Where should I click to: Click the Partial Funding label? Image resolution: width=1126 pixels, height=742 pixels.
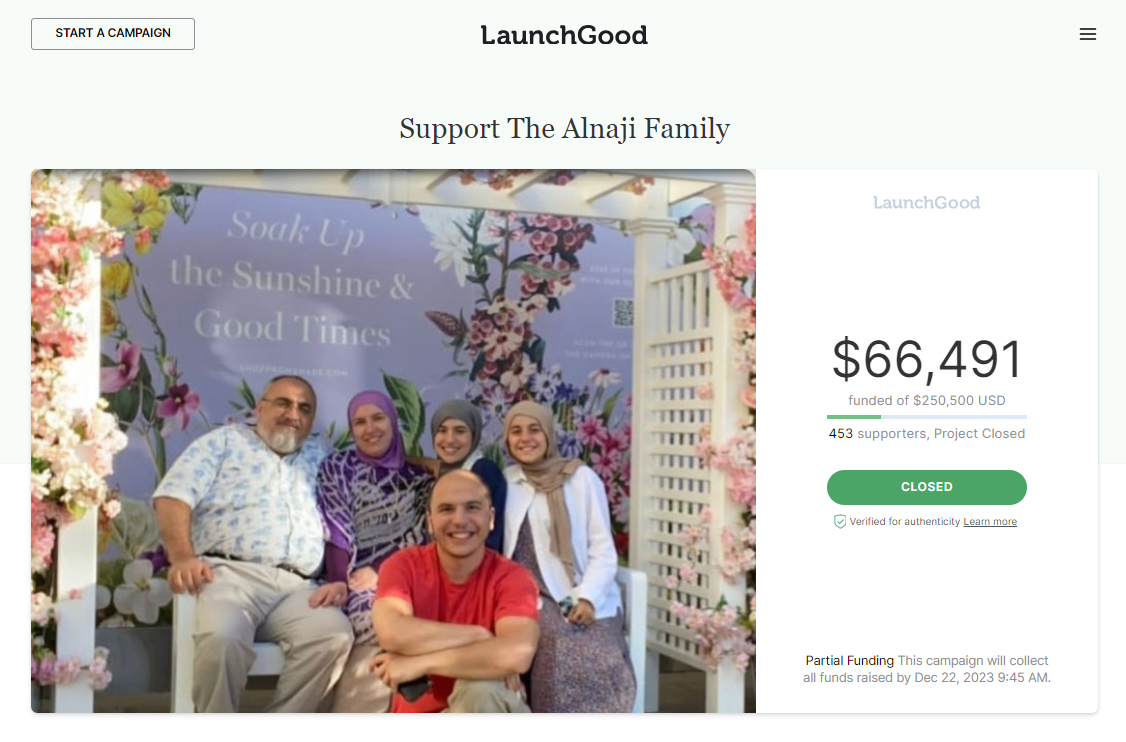coord(850,660)
